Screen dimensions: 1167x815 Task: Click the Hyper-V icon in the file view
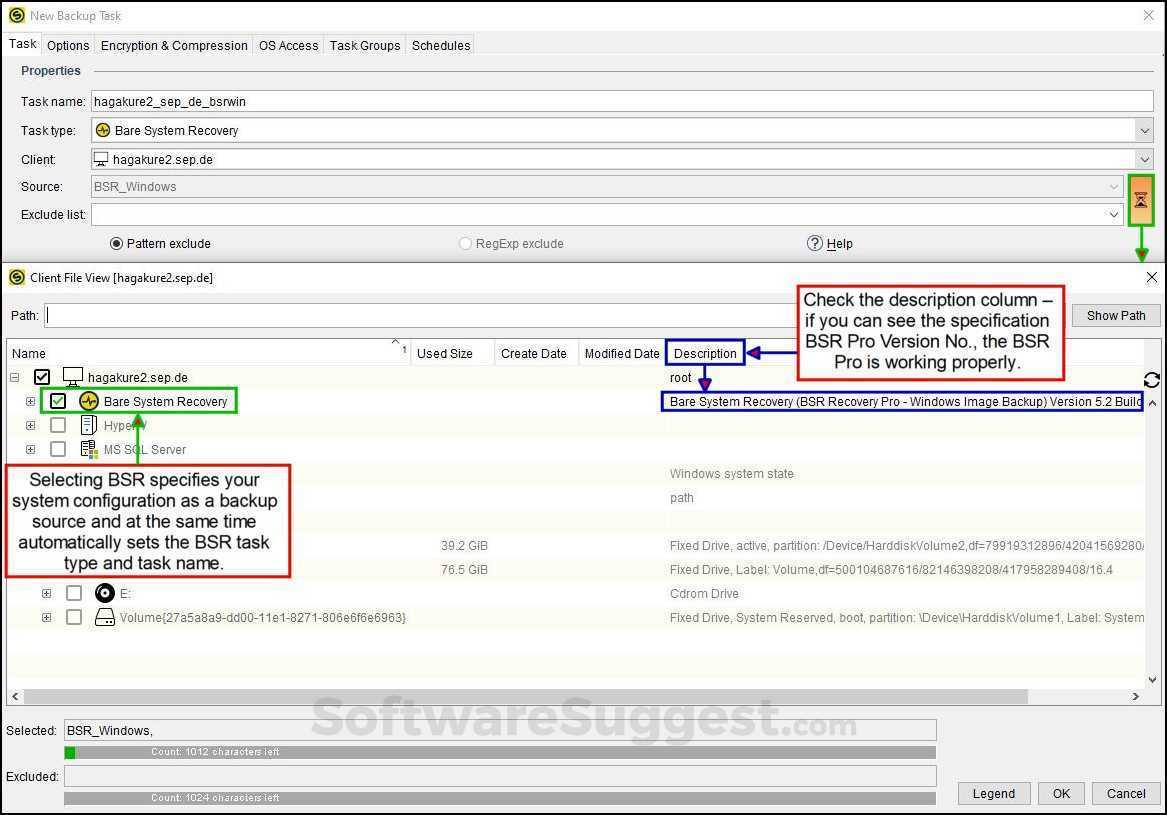tap(87, 424)
